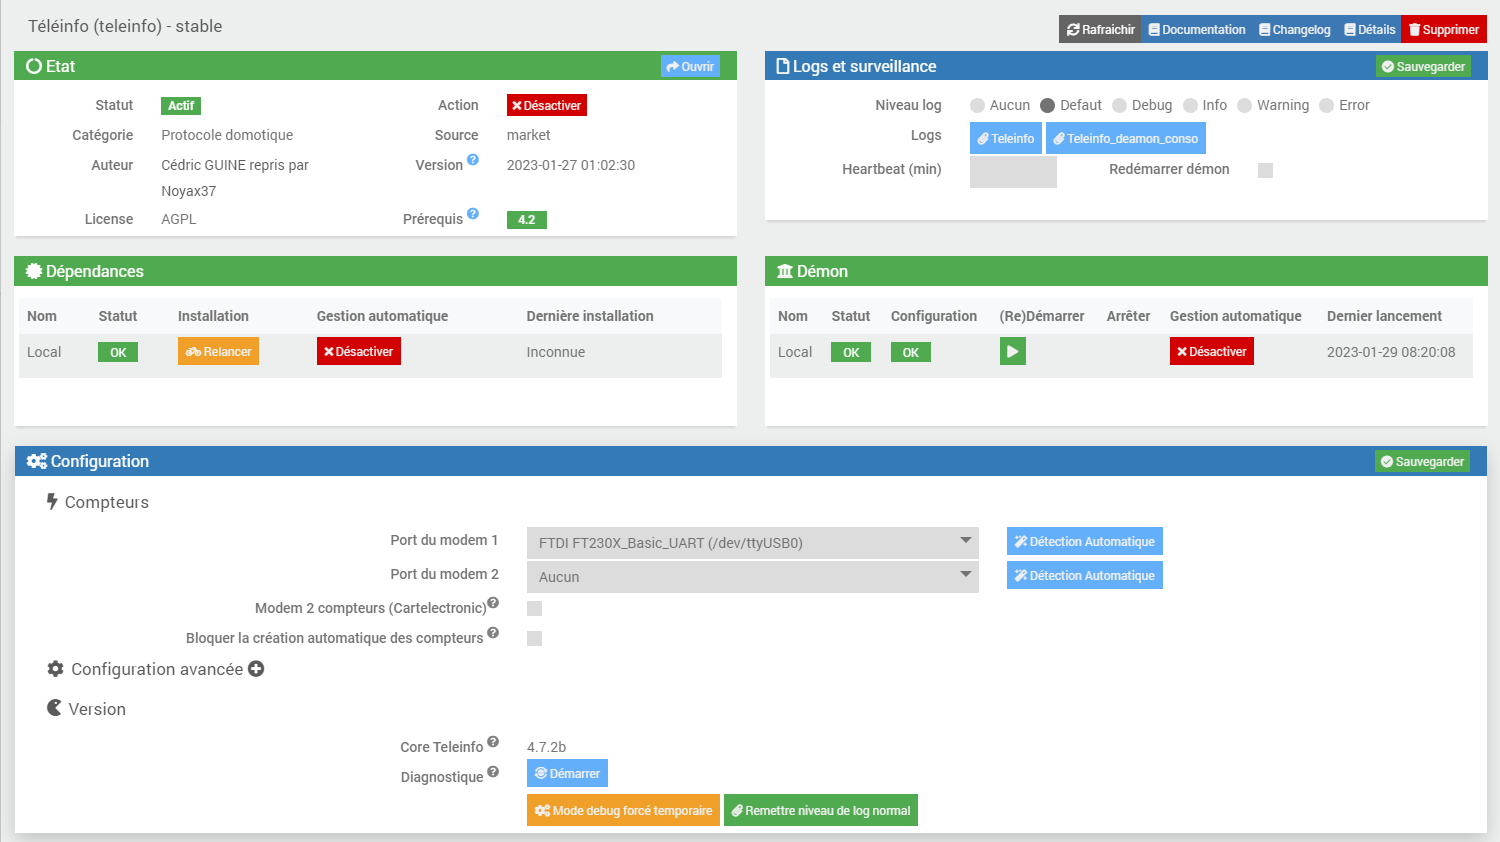Select the Aucun log level
This screenshot has height=842, width=1500.
(977, 106)
